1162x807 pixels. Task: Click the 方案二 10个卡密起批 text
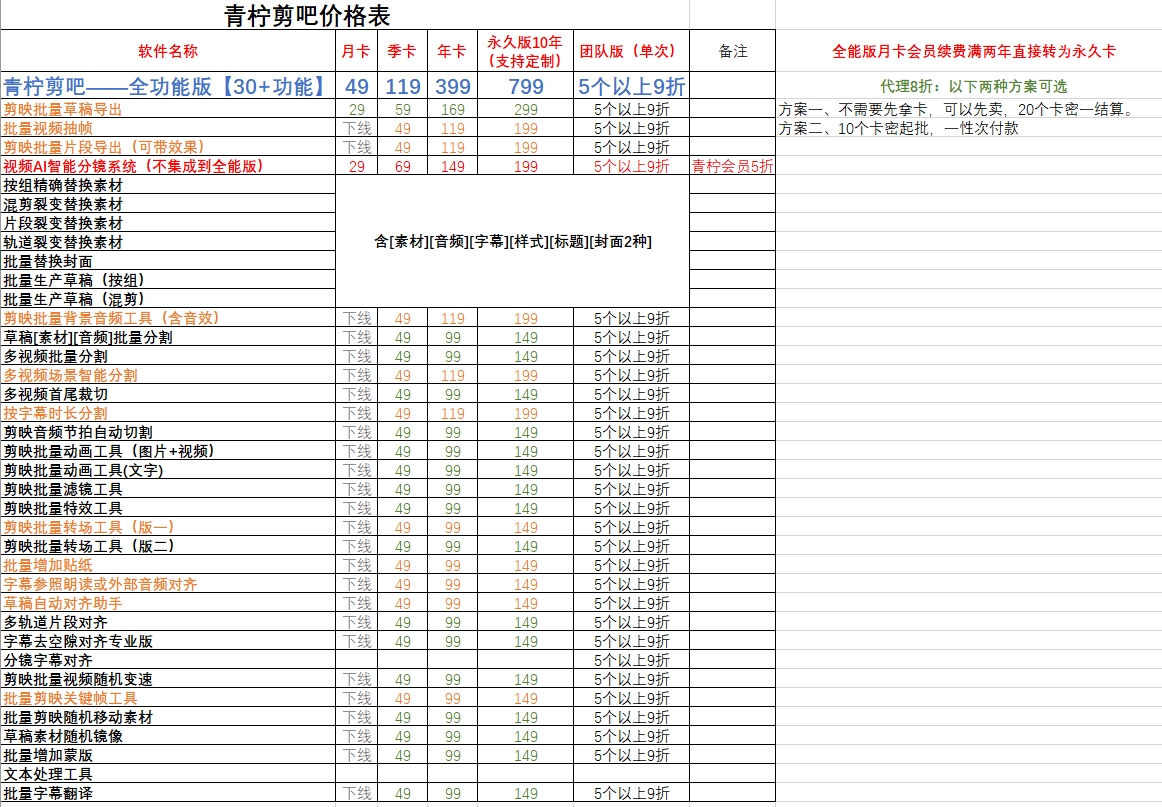(898, 128)
